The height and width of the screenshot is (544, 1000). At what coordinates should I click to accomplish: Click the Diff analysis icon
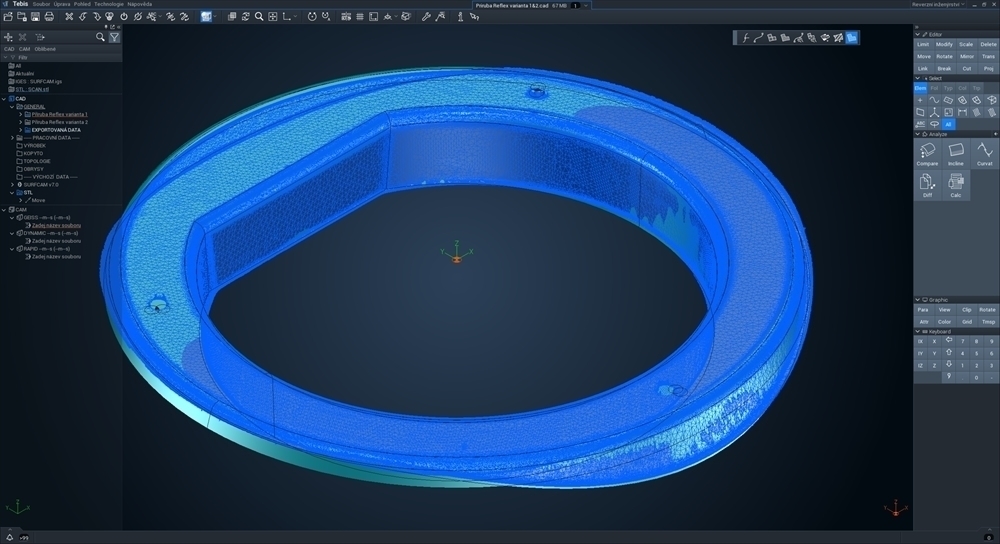tap(927, 185)
